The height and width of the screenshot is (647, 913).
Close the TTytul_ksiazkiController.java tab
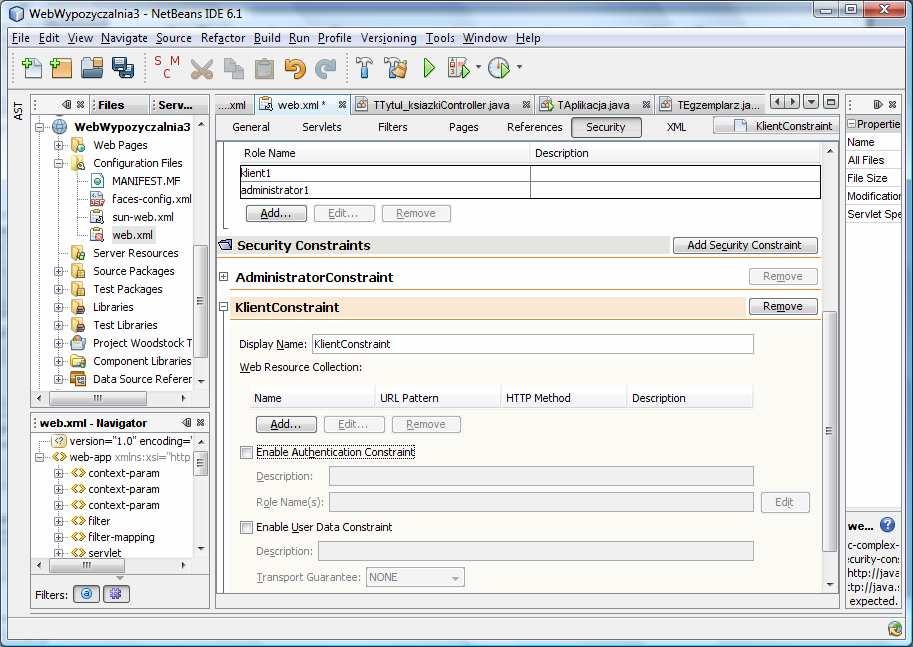pos(526,105)
